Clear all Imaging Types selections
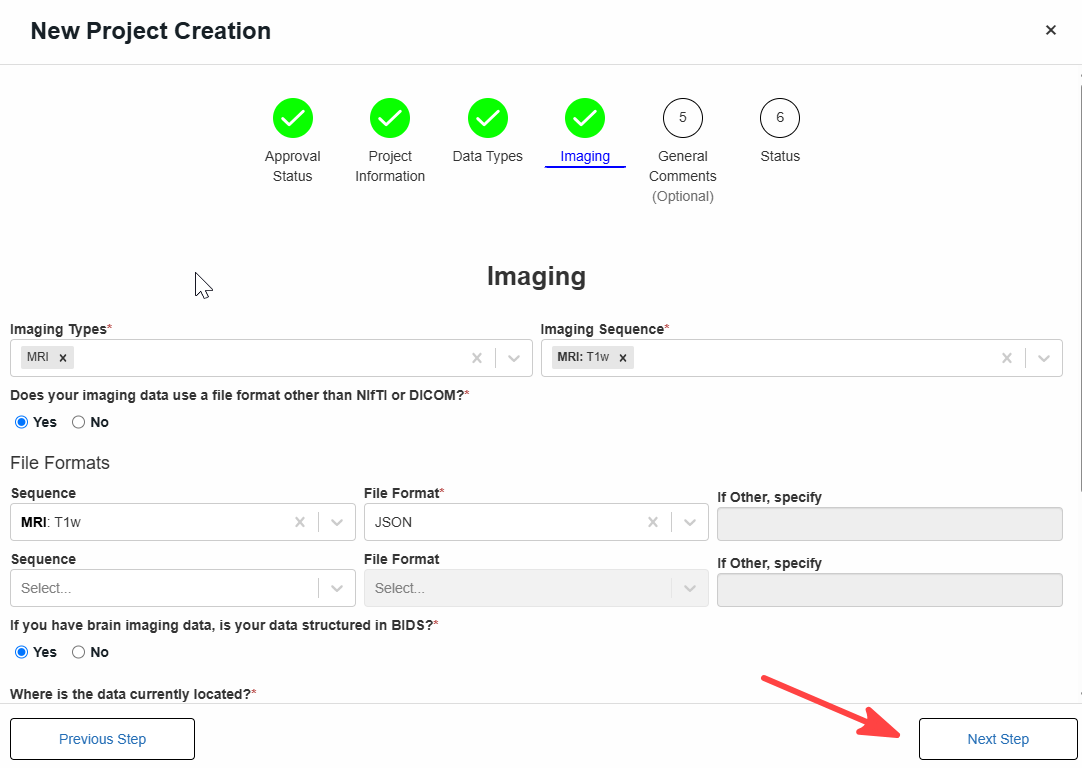 (477, 357)
